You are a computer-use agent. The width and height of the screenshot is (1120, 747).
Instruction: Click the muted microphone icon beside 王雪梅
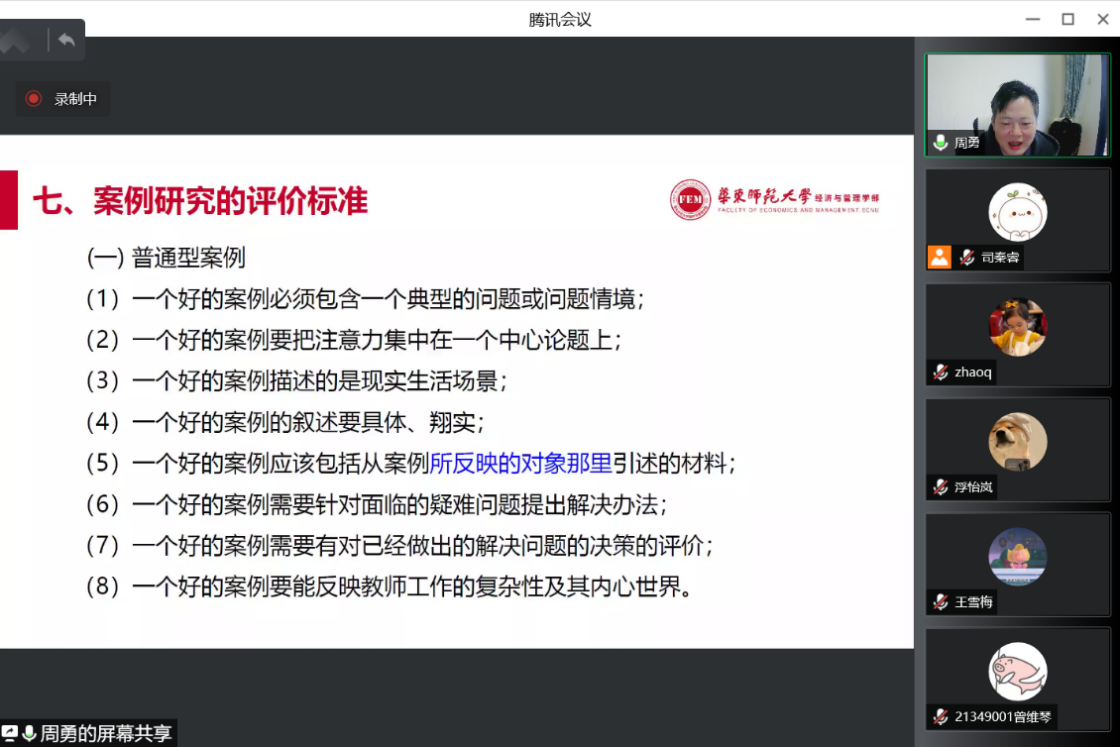pyautogui.click(x=940, y=602)
